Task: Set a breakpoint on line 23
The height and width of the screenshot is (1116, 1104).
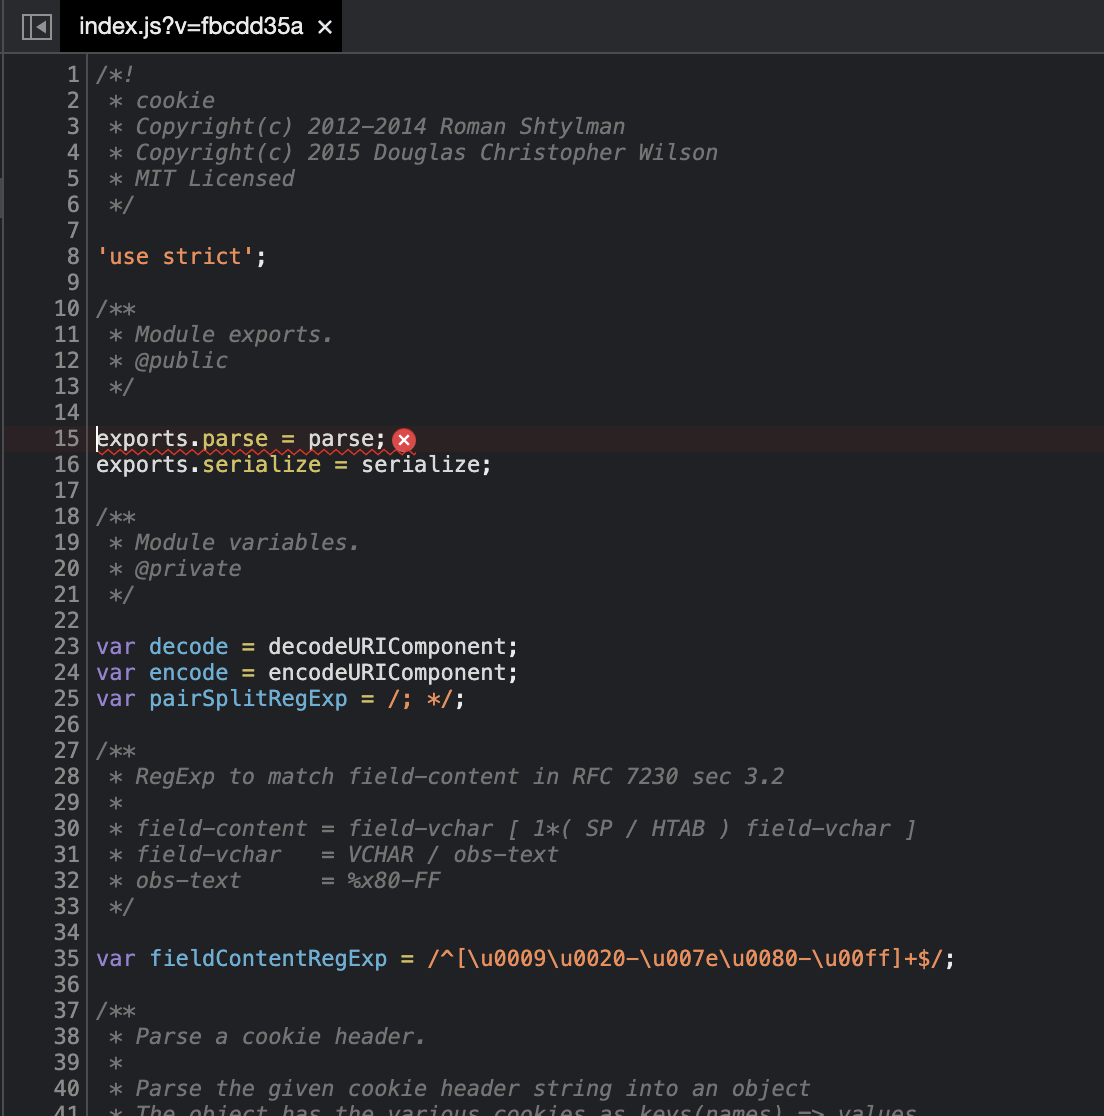Action: [67, 646]
